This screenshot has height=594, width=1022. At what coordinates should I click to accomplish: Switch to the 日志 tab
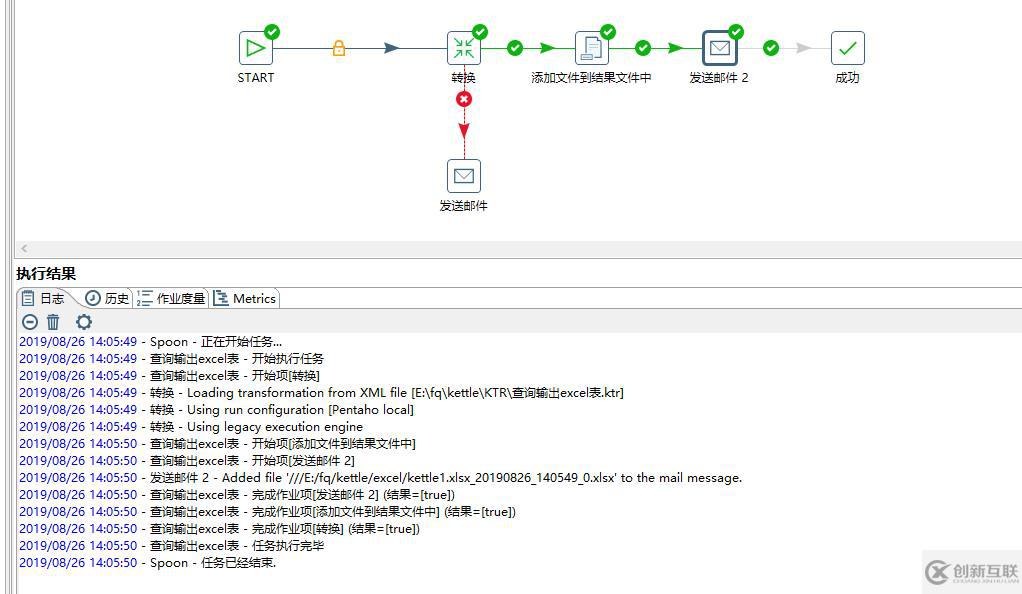(x=43, y=299)
